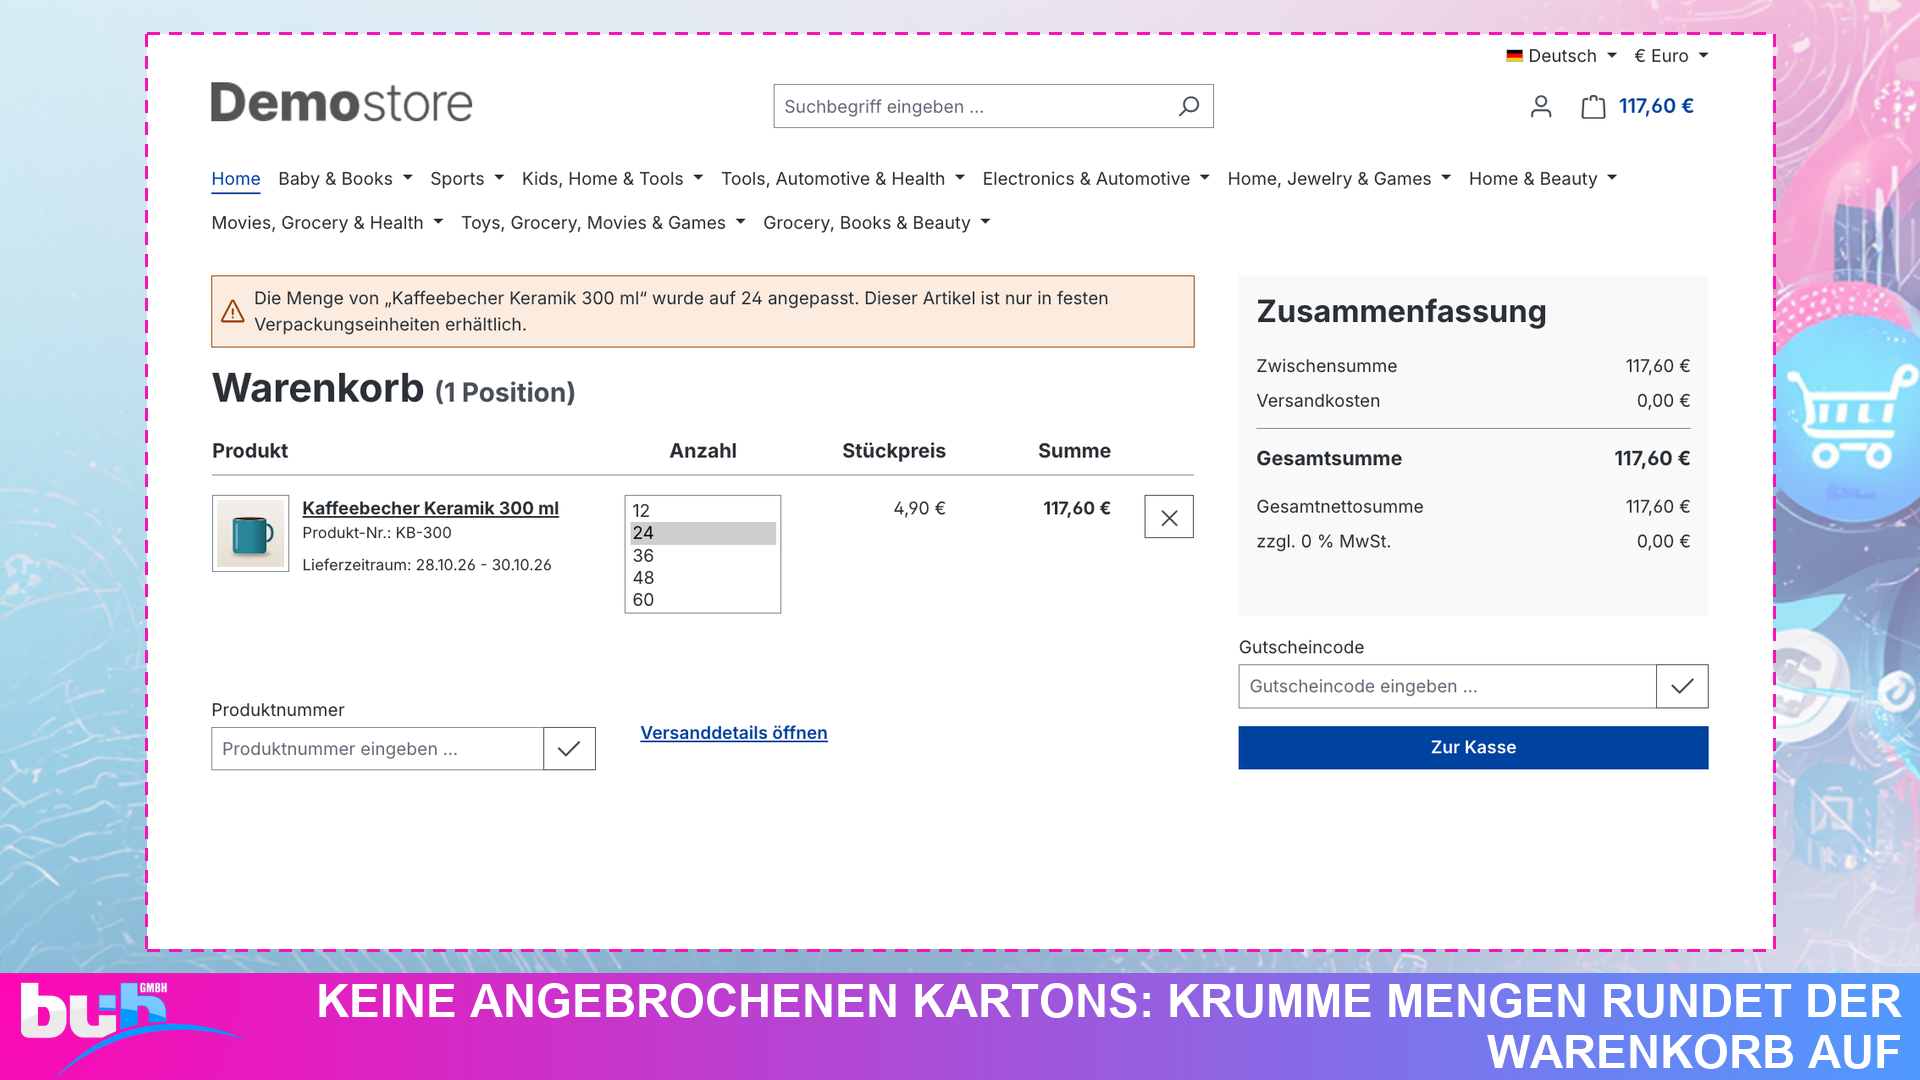This screenshot has height=1080, width=1920.
Task: Open the shopping bag cart icon
Action: [x=1593, y=106]
